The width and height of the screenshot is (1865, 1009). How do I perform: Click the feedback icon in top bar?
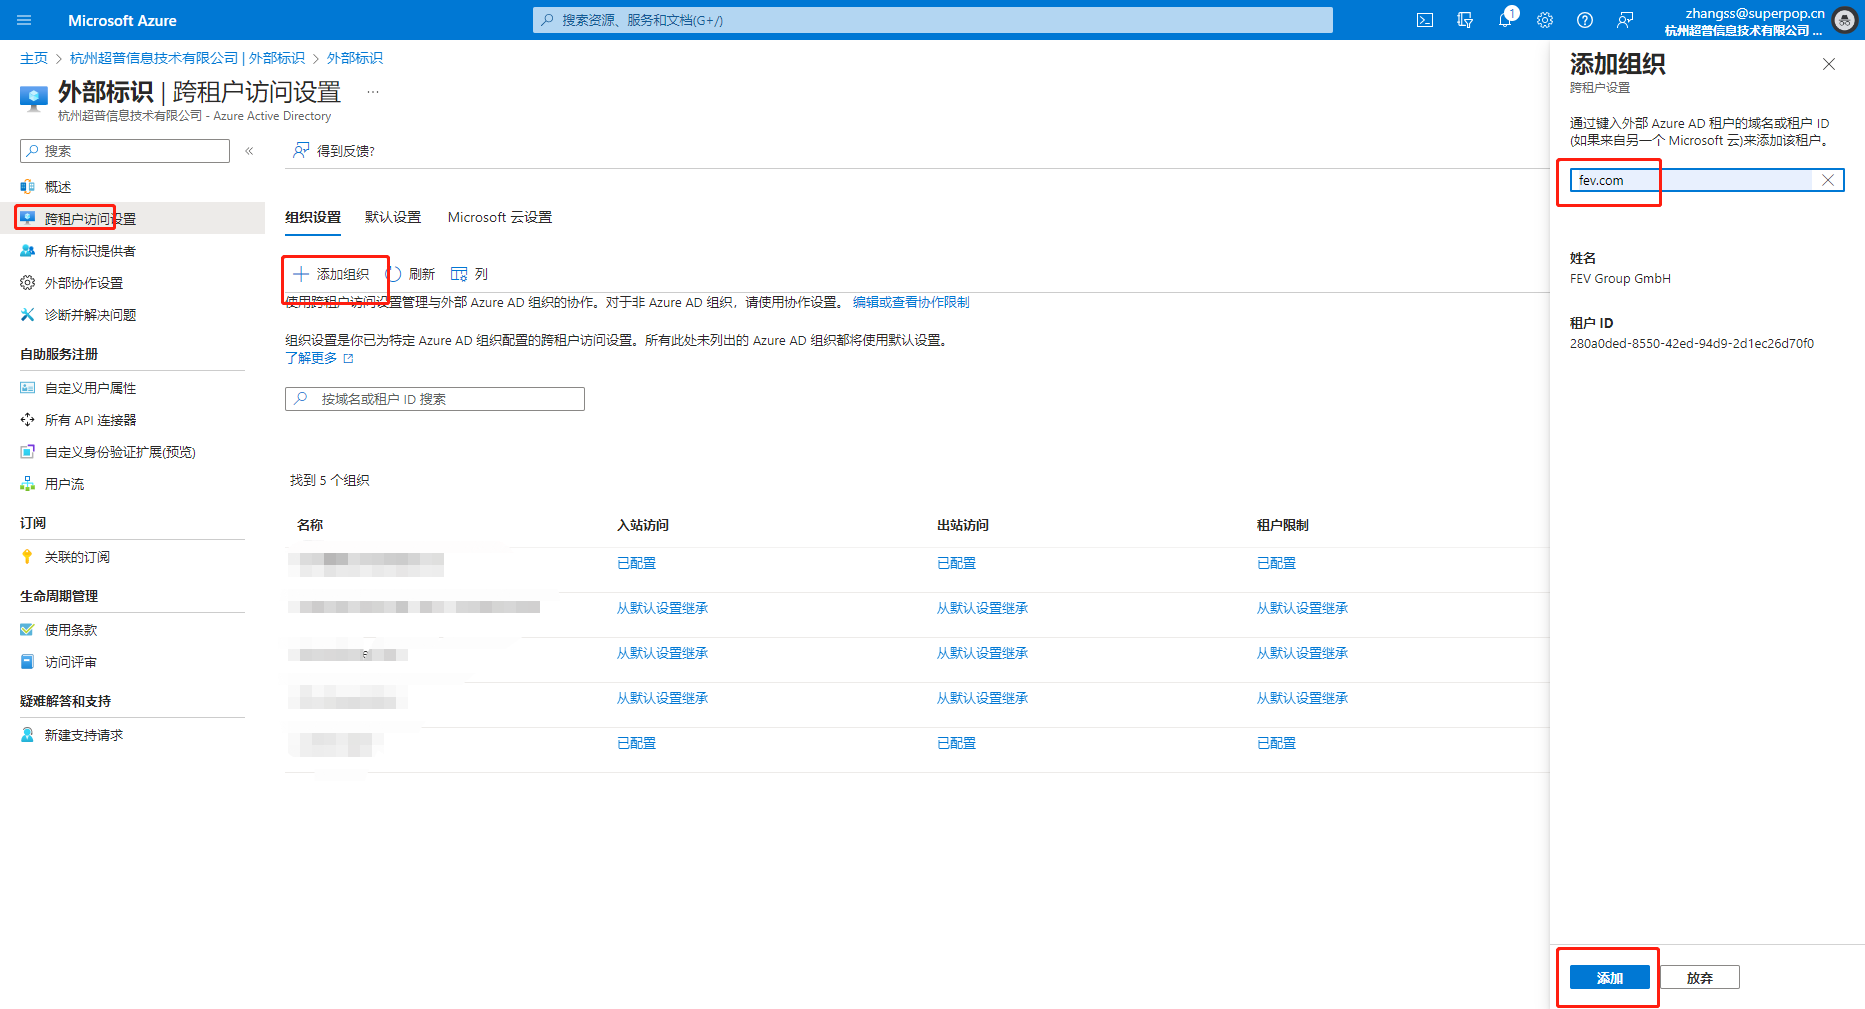[x=1625, y=20]
